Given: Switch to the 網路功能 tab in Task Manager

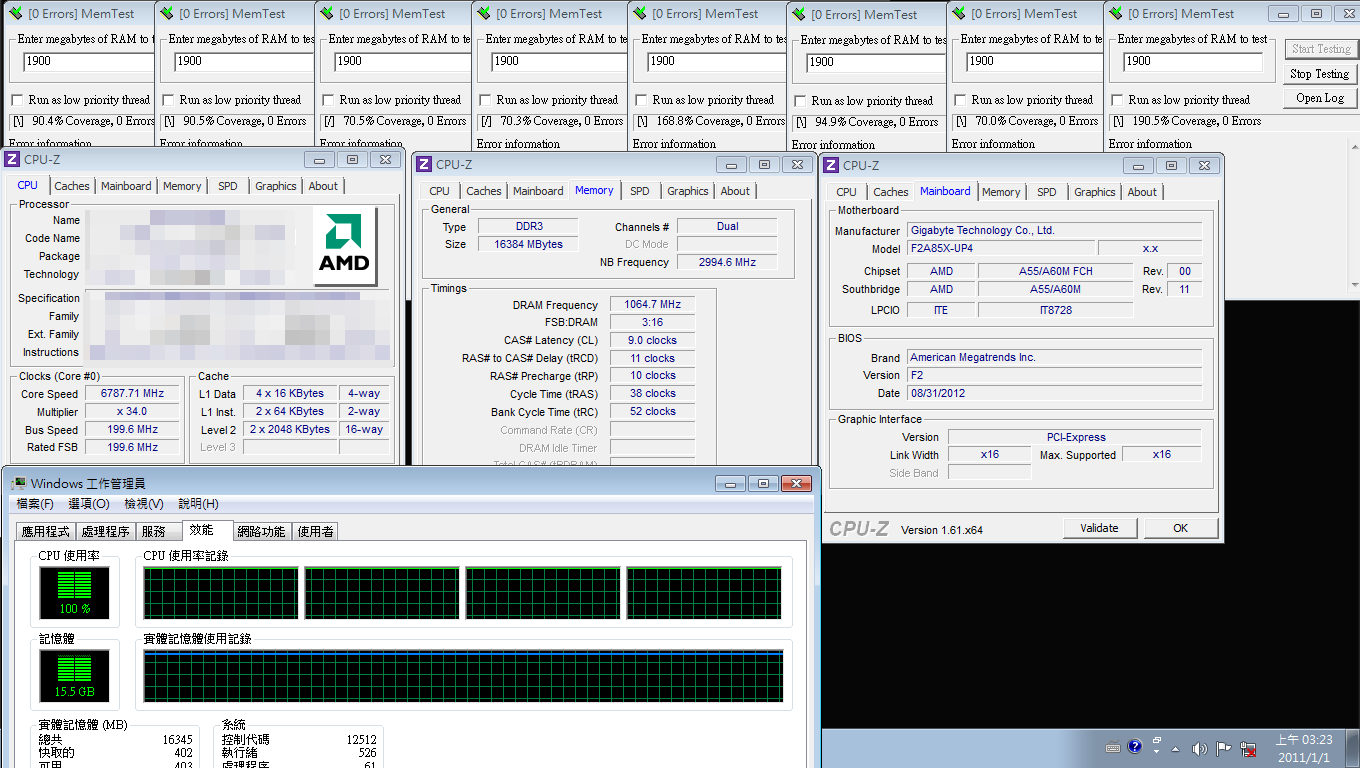Looking at the screenshot, I should point(261,532).
